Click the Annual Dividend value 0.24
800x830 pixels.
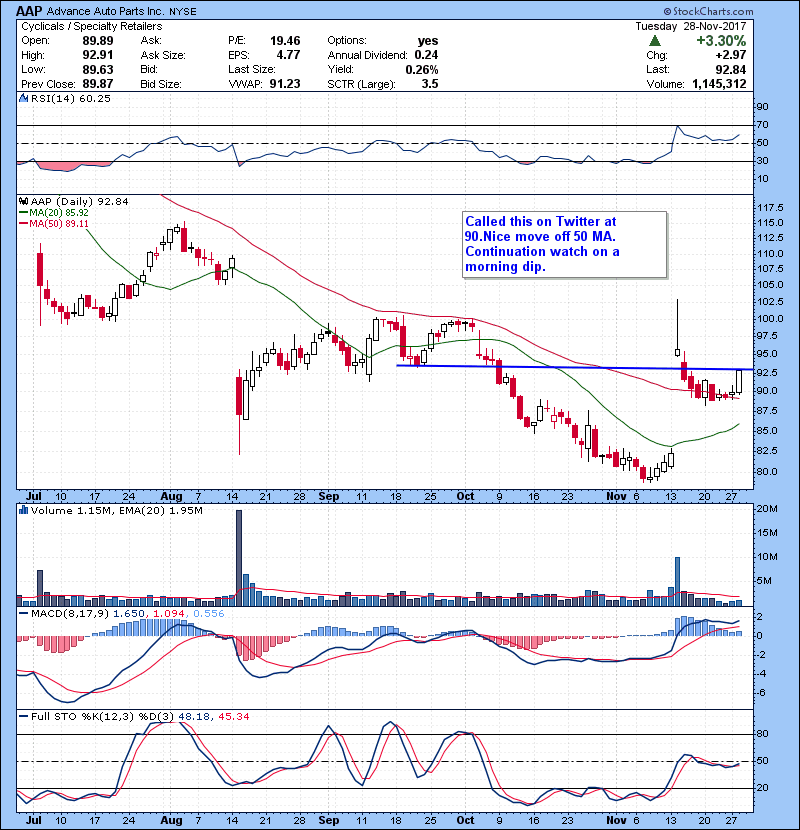[x=426, y=55]
